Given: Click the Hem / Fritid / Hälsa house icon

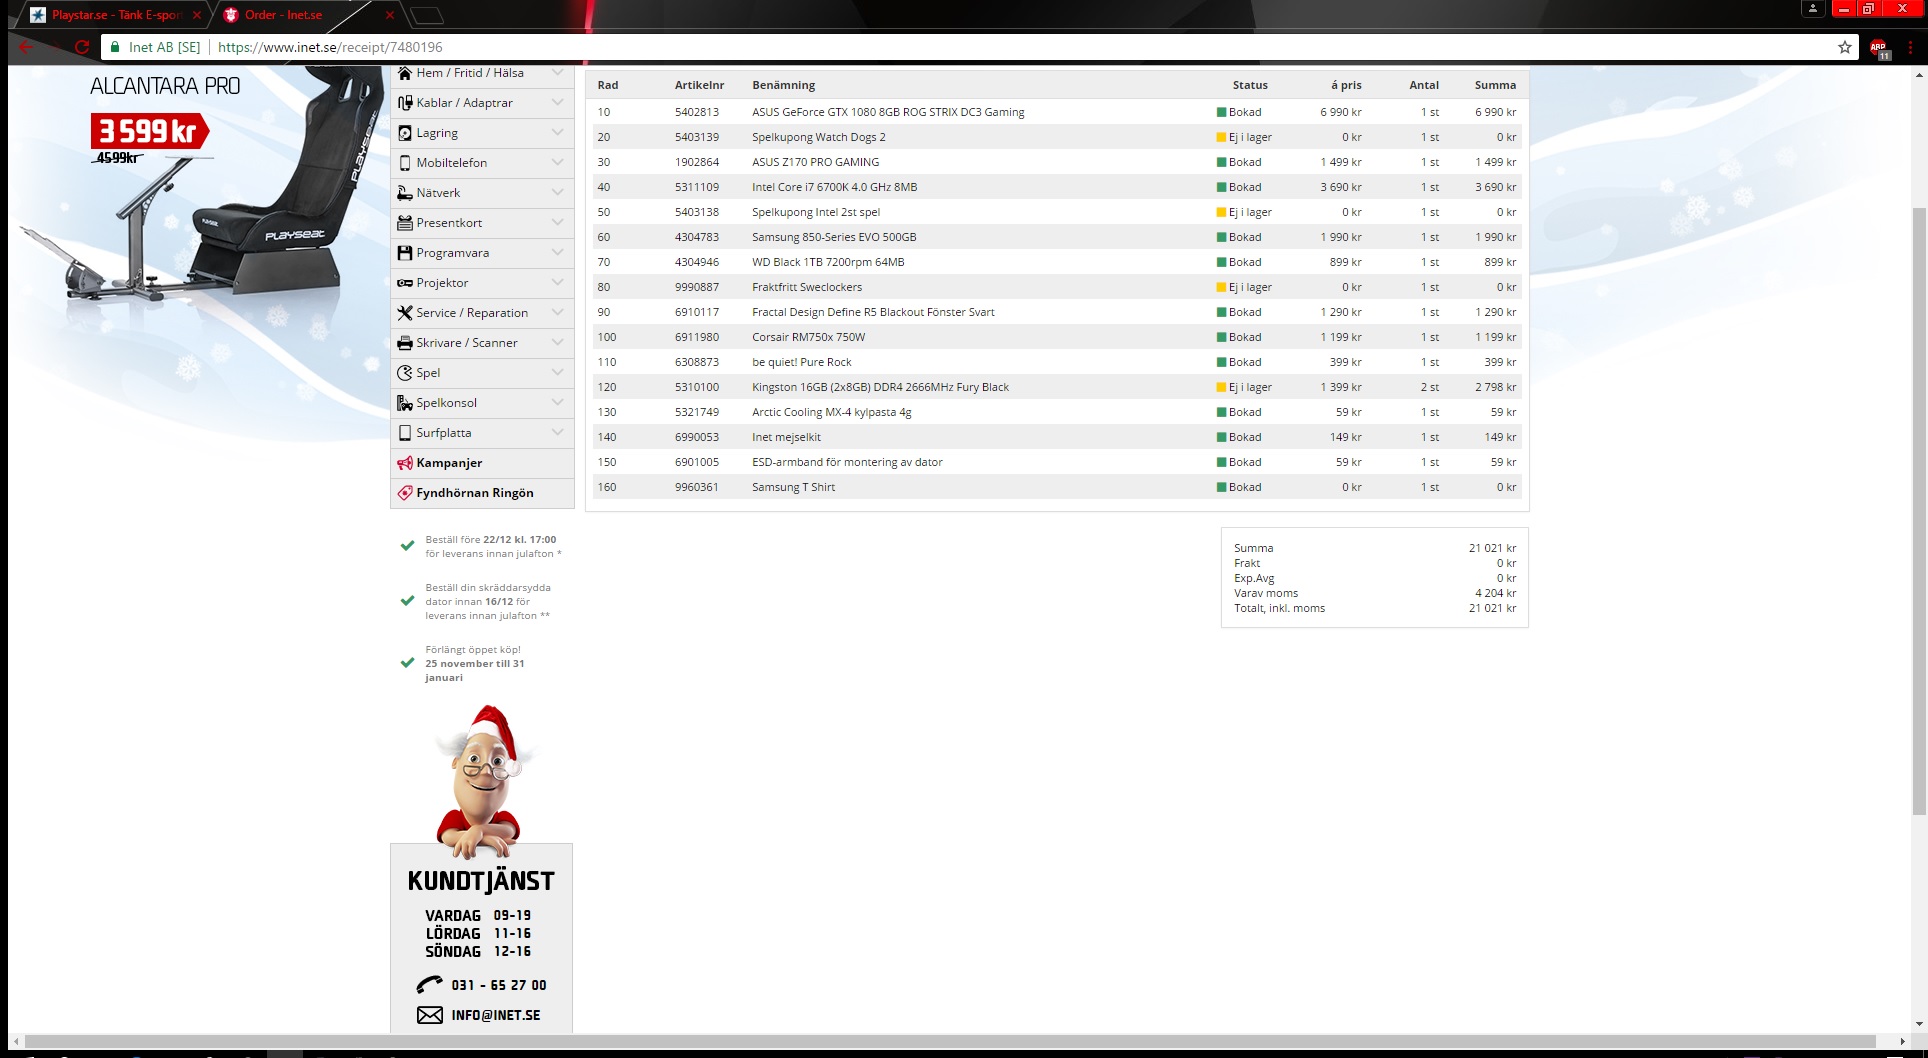Looking at the screenshot, I should (405, 73).
